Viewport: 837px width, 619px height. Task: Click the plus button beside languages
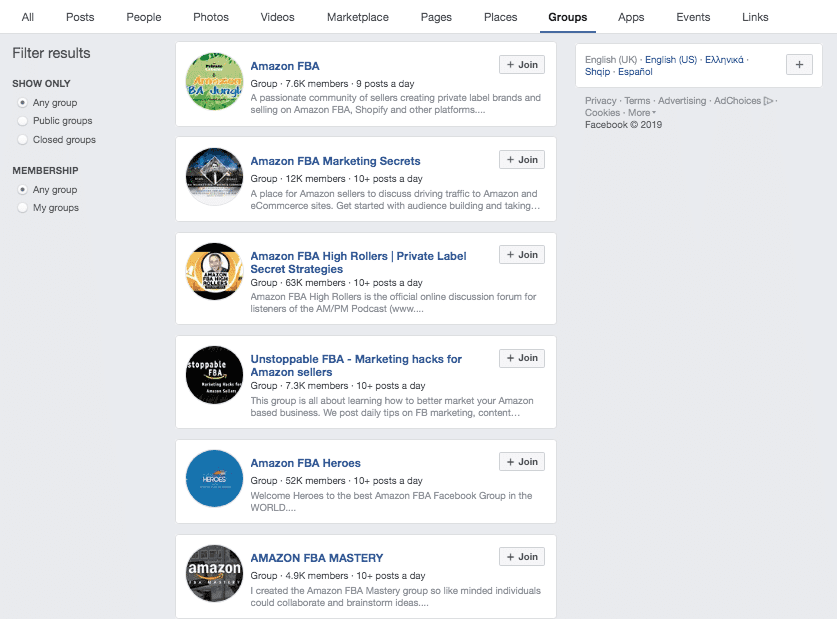click(799, 65)
